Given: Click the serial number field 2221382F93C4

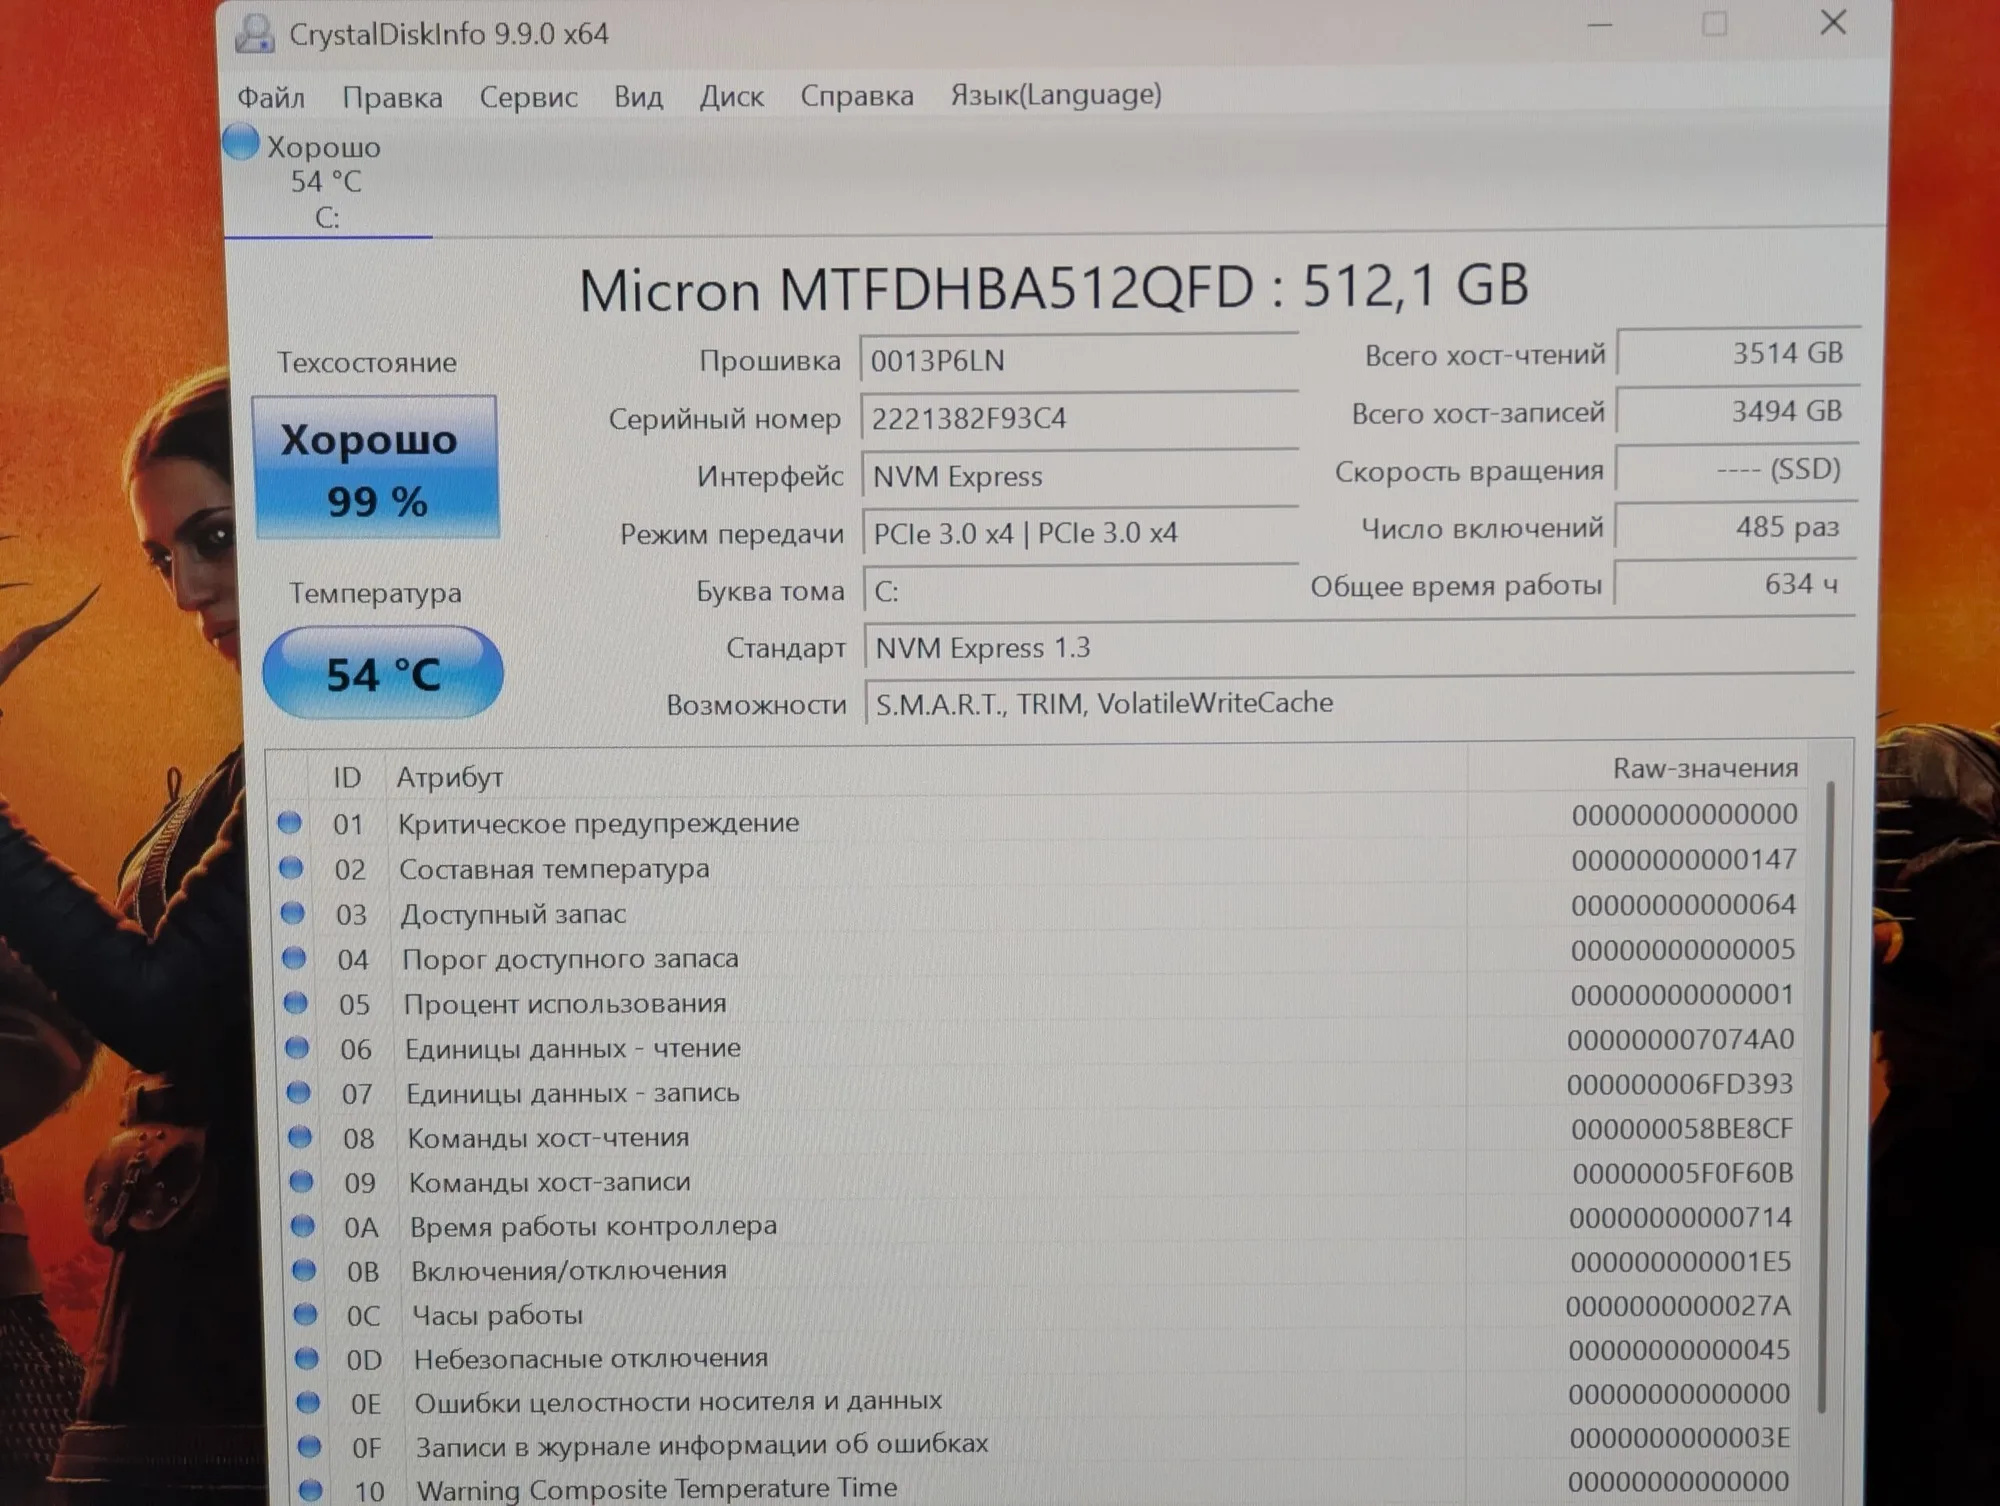Looking at the screenshot, I should [x=1080, y=418].
